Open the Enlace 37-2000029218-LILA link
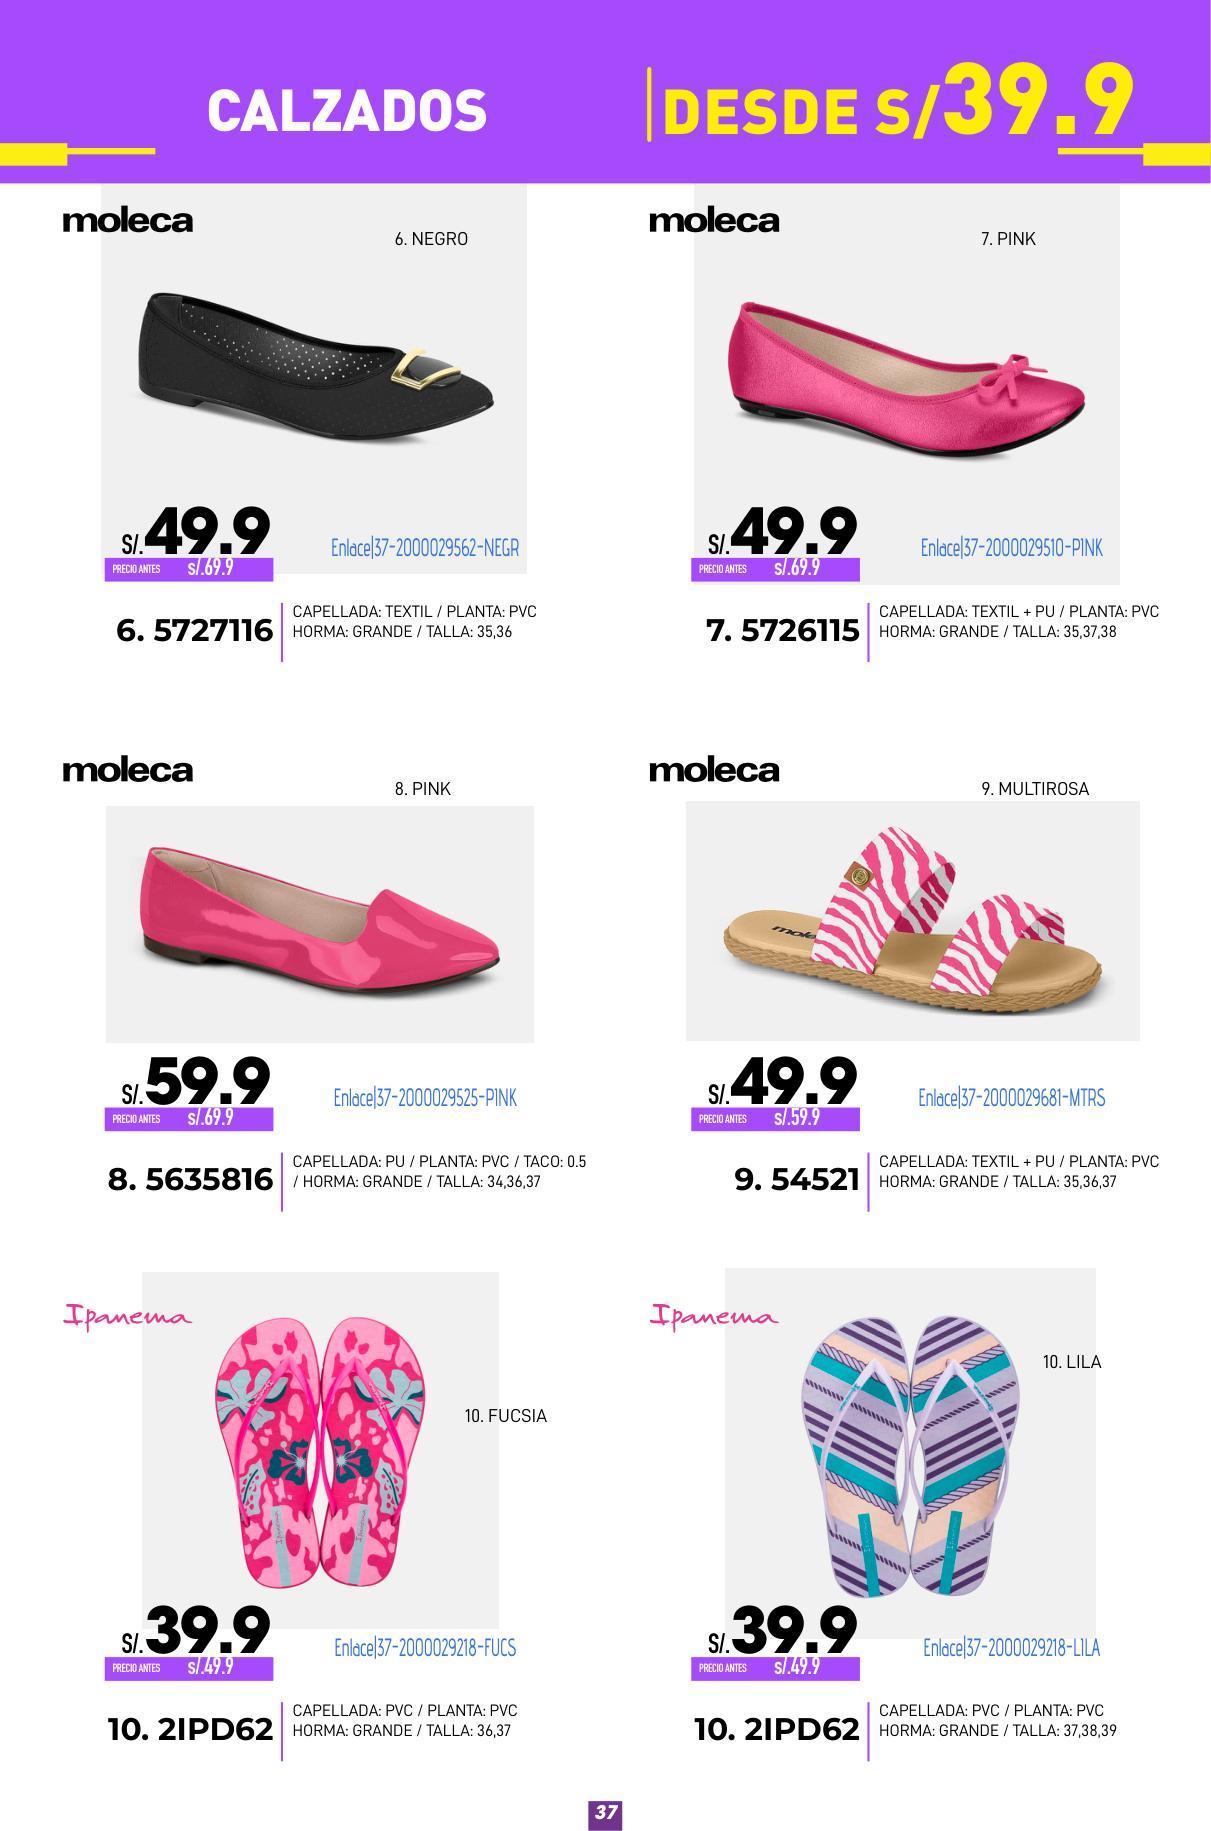Viewport: 1211px width, 1831px height. tap(1012, 1648)
